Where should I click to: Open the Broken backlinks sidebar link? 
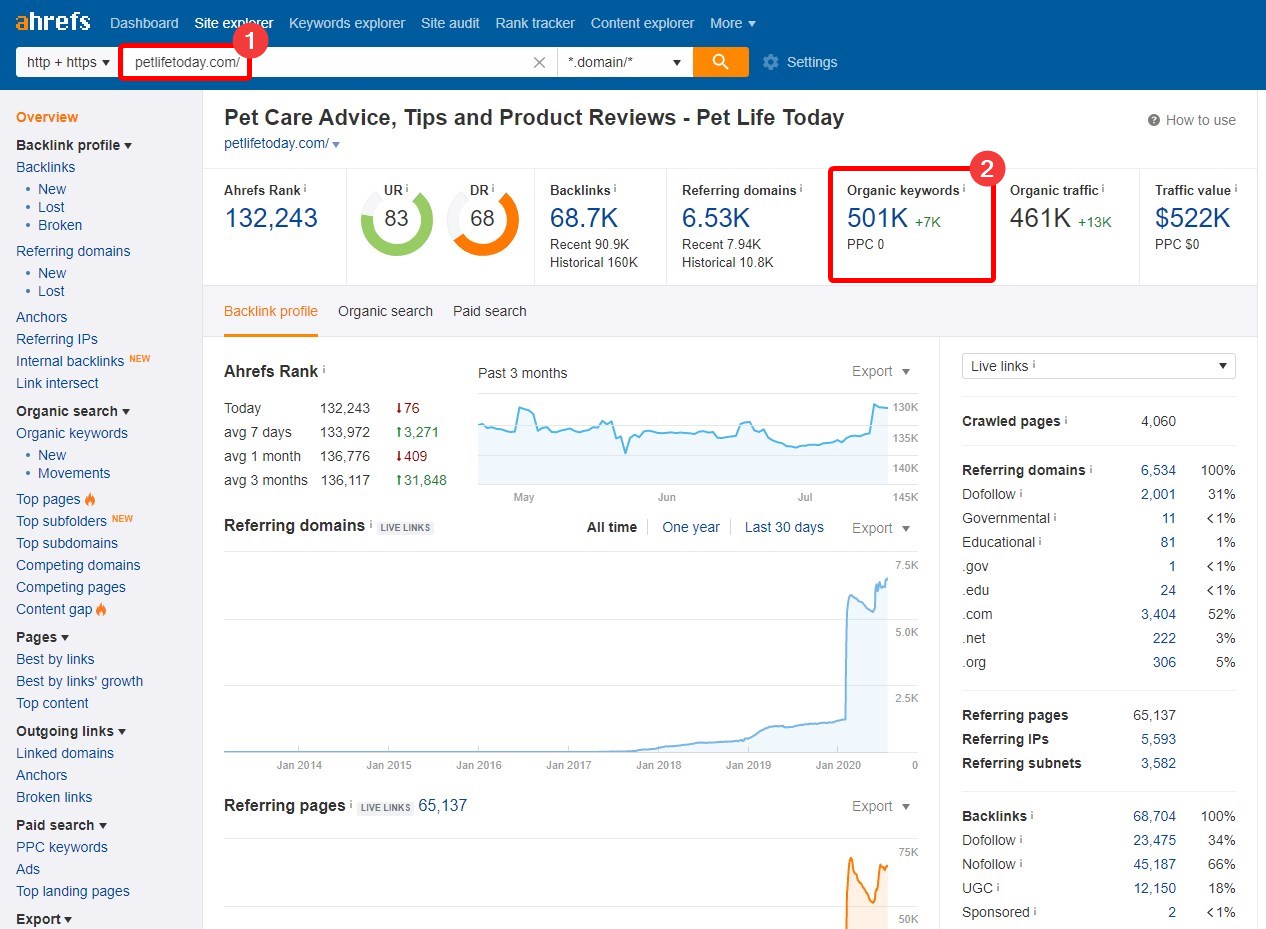click(x=60, y=225)
